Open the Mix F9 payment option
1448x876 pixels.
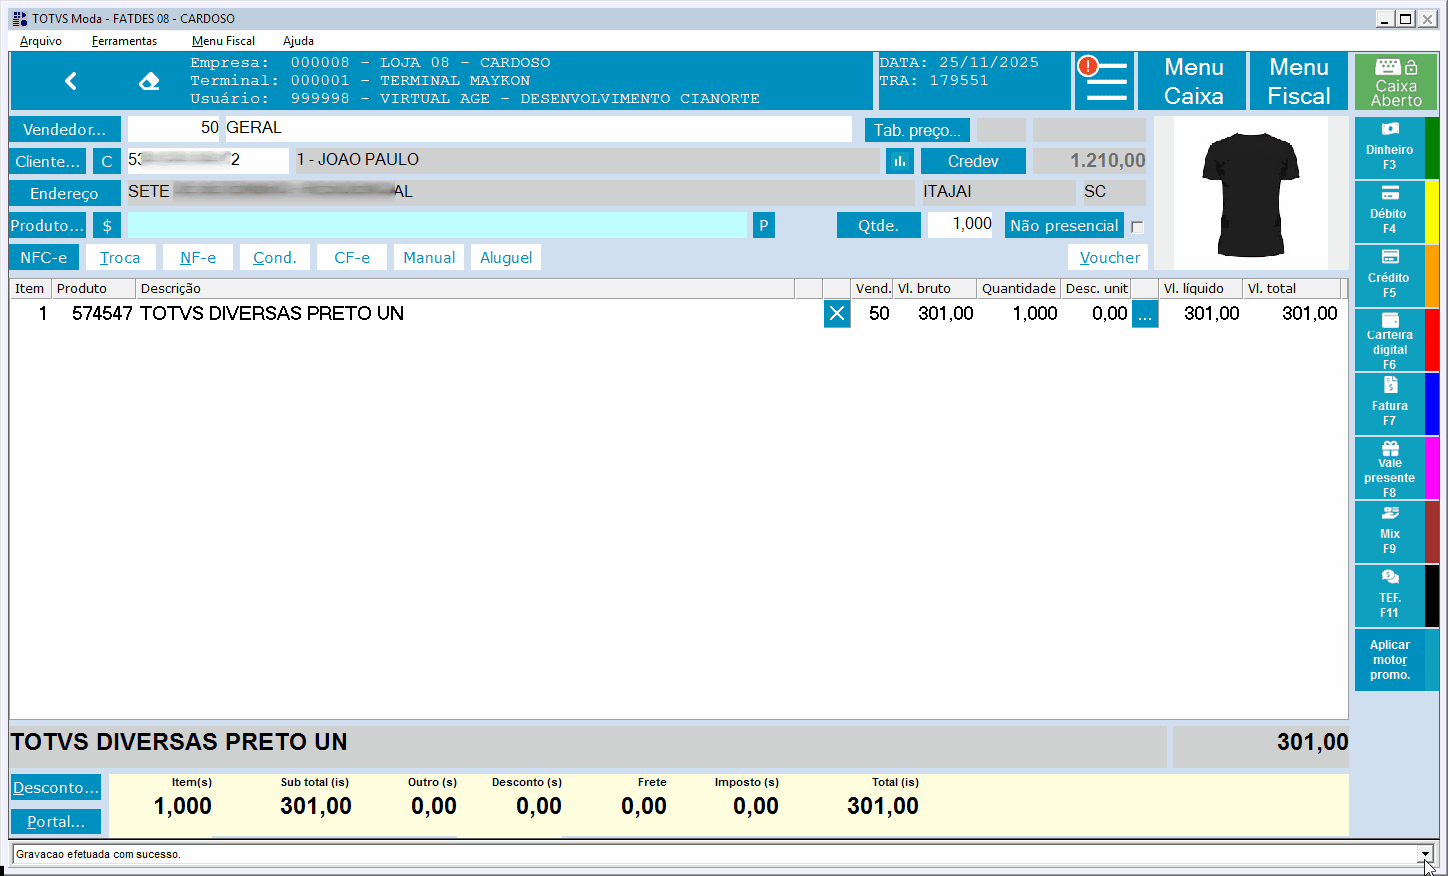click(x=1390, y=531)
